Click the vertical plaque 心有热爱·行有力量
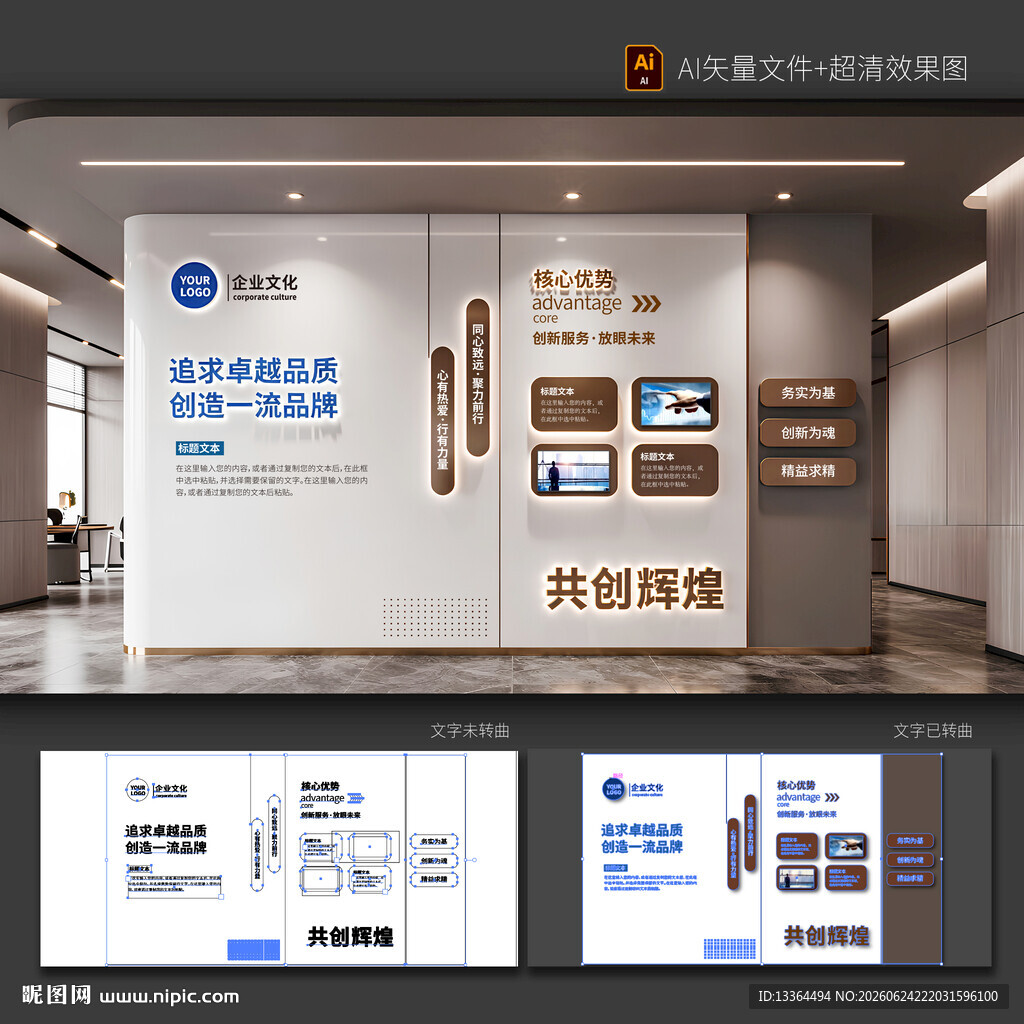1024x1024 pixels. pos(442,420)
